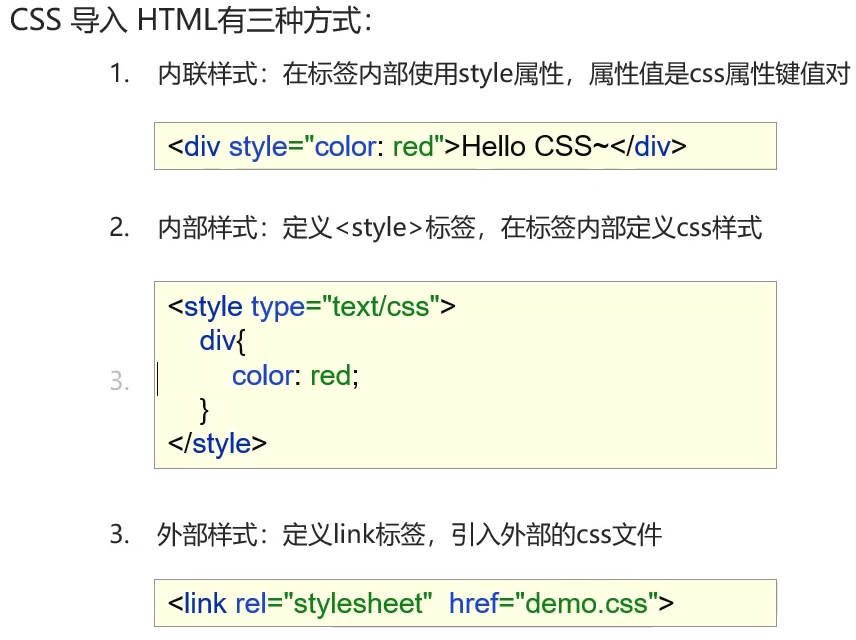Click the link rel="stylesheet" code line
Viewport: 856px width, 640px height.
coord(421,603)
